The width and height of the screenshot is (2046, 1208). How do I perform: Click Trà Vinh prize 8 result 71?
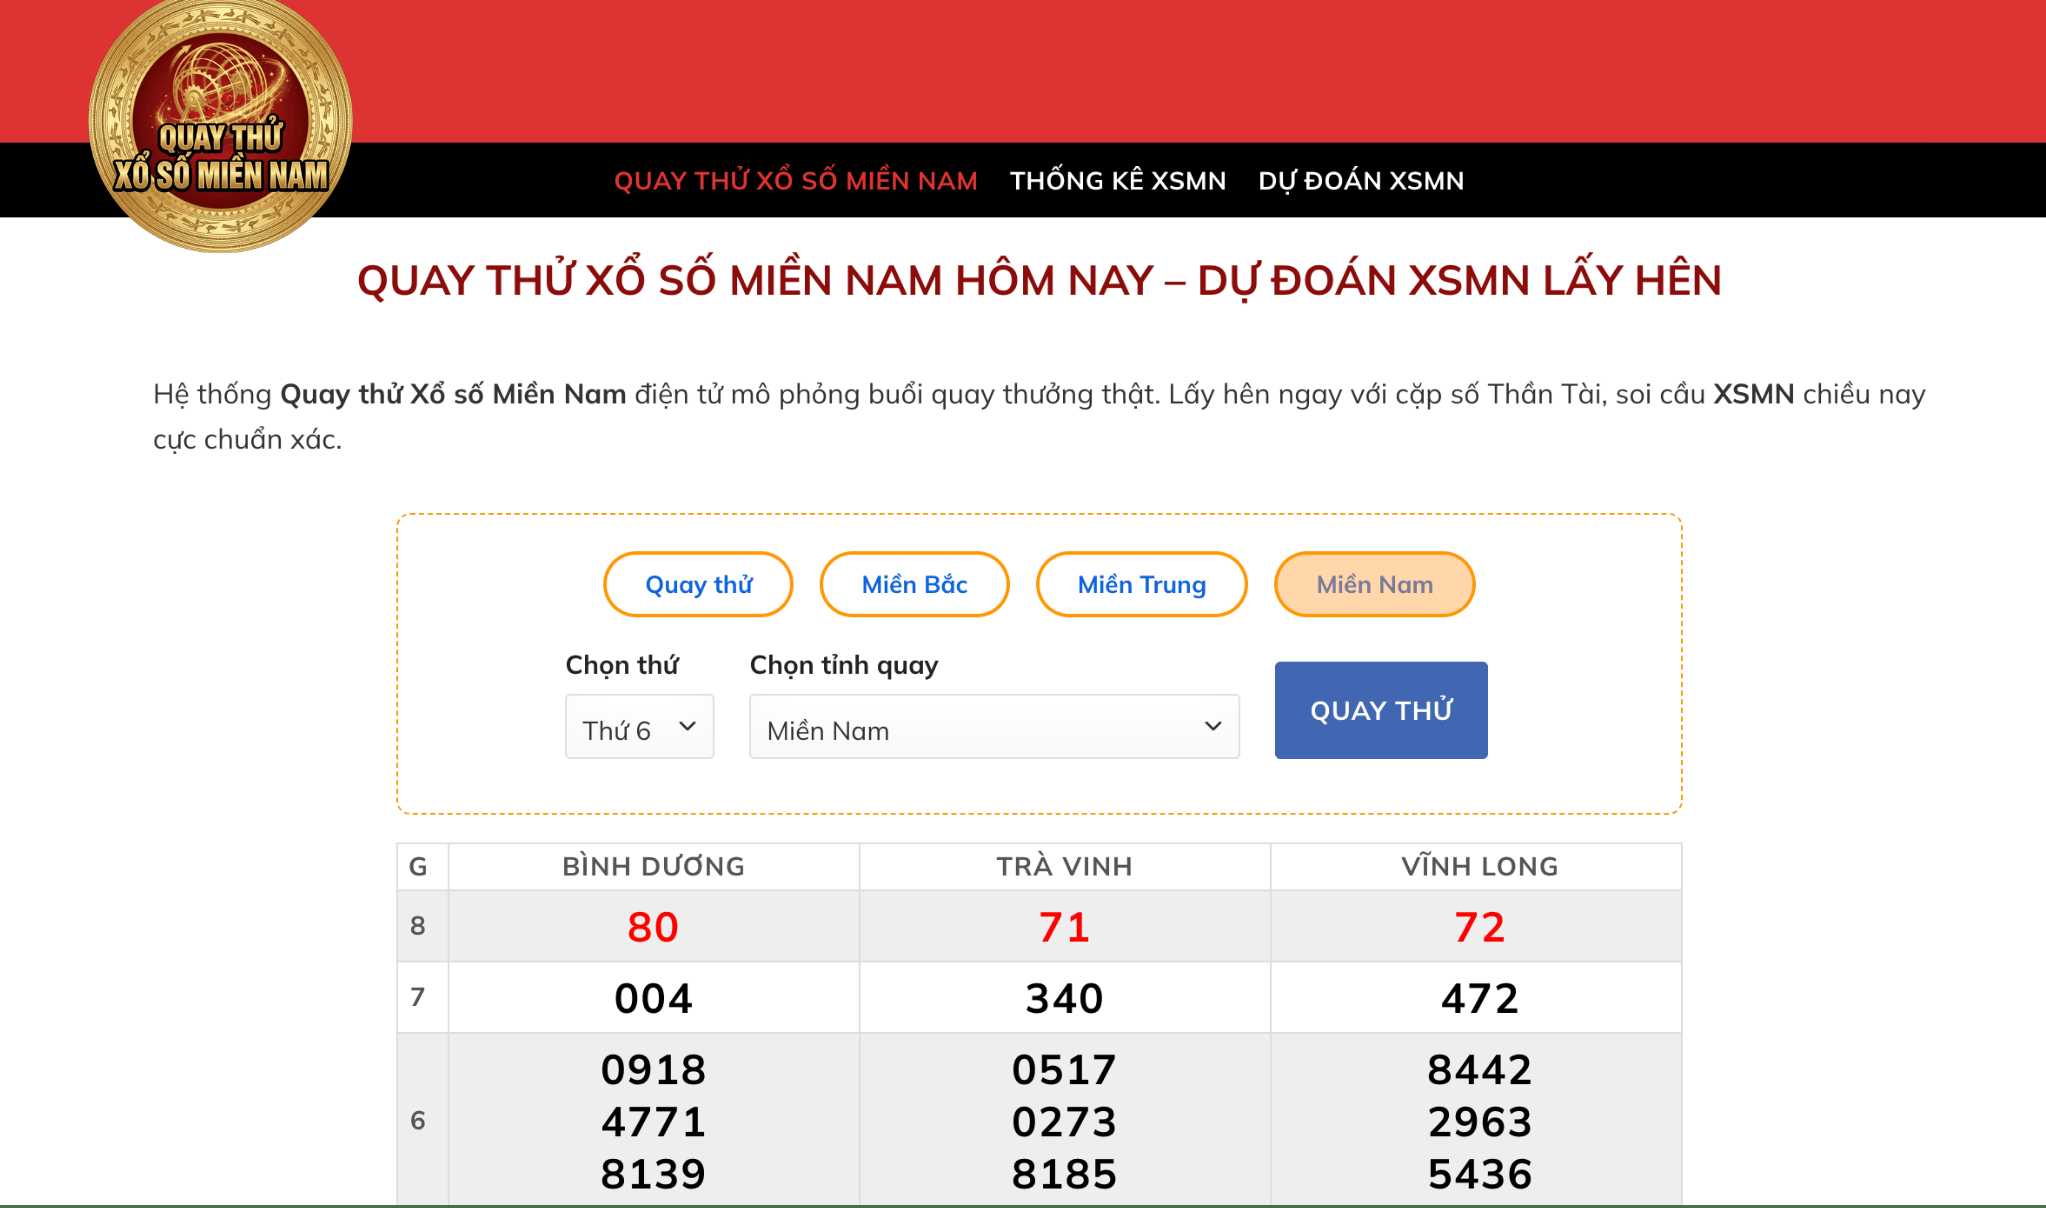(x=1064, y=927)
